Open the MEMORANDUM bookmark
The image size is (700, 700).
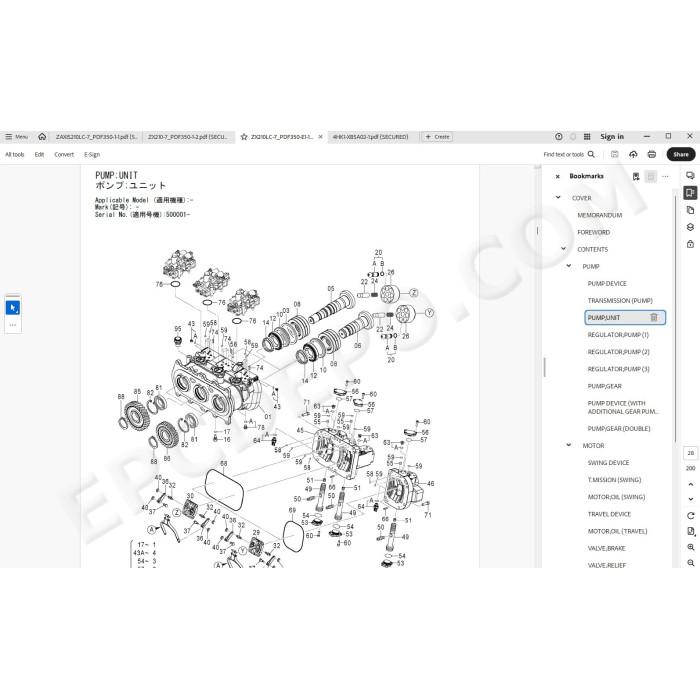tap(600, 215)
